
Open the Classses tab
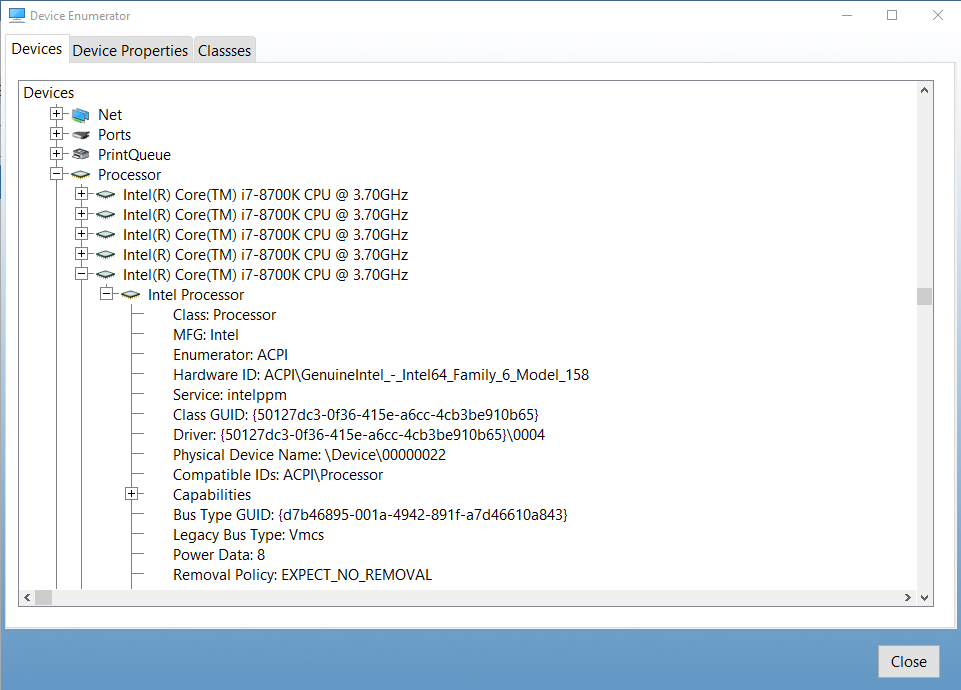point(224,50)
